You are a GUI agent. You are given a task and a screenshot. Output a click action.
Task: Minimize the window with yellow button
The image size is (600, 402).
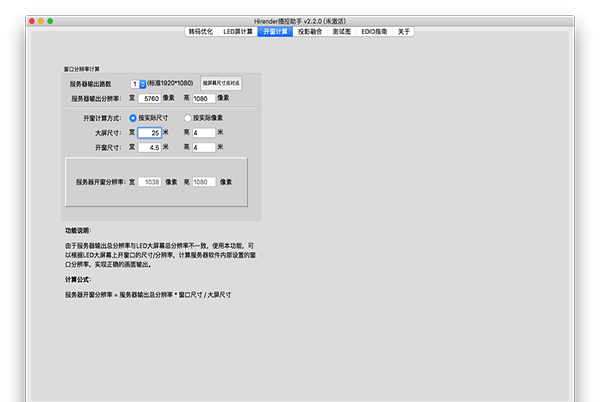(x=41, y=21)
